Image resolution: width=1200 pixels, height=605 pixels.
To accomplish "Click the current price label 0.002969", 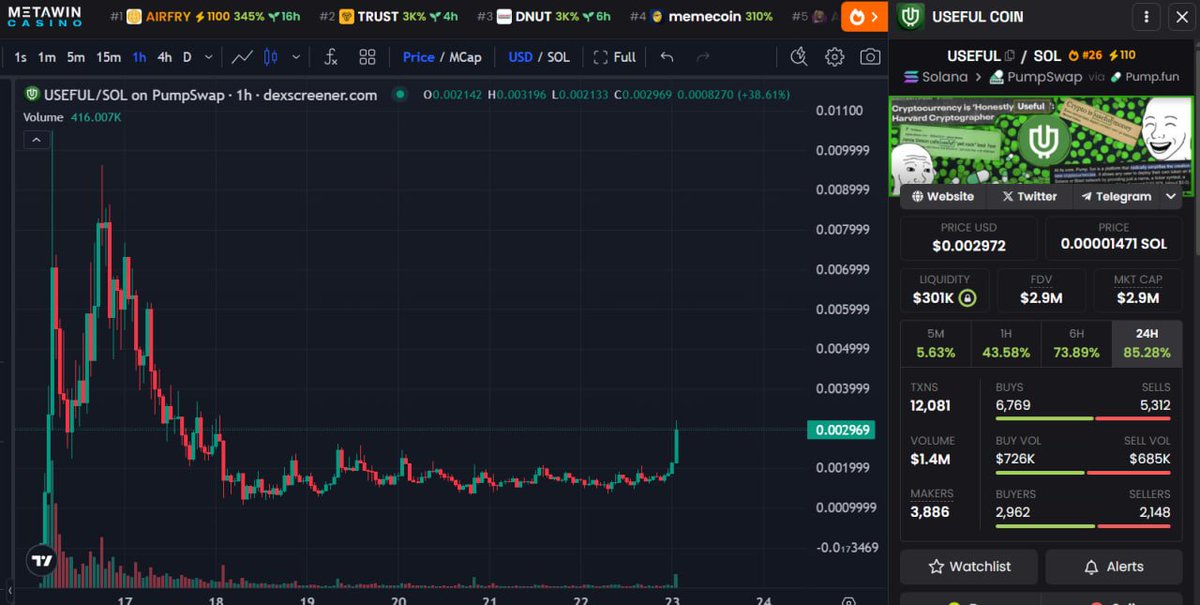I will point(841,430).
